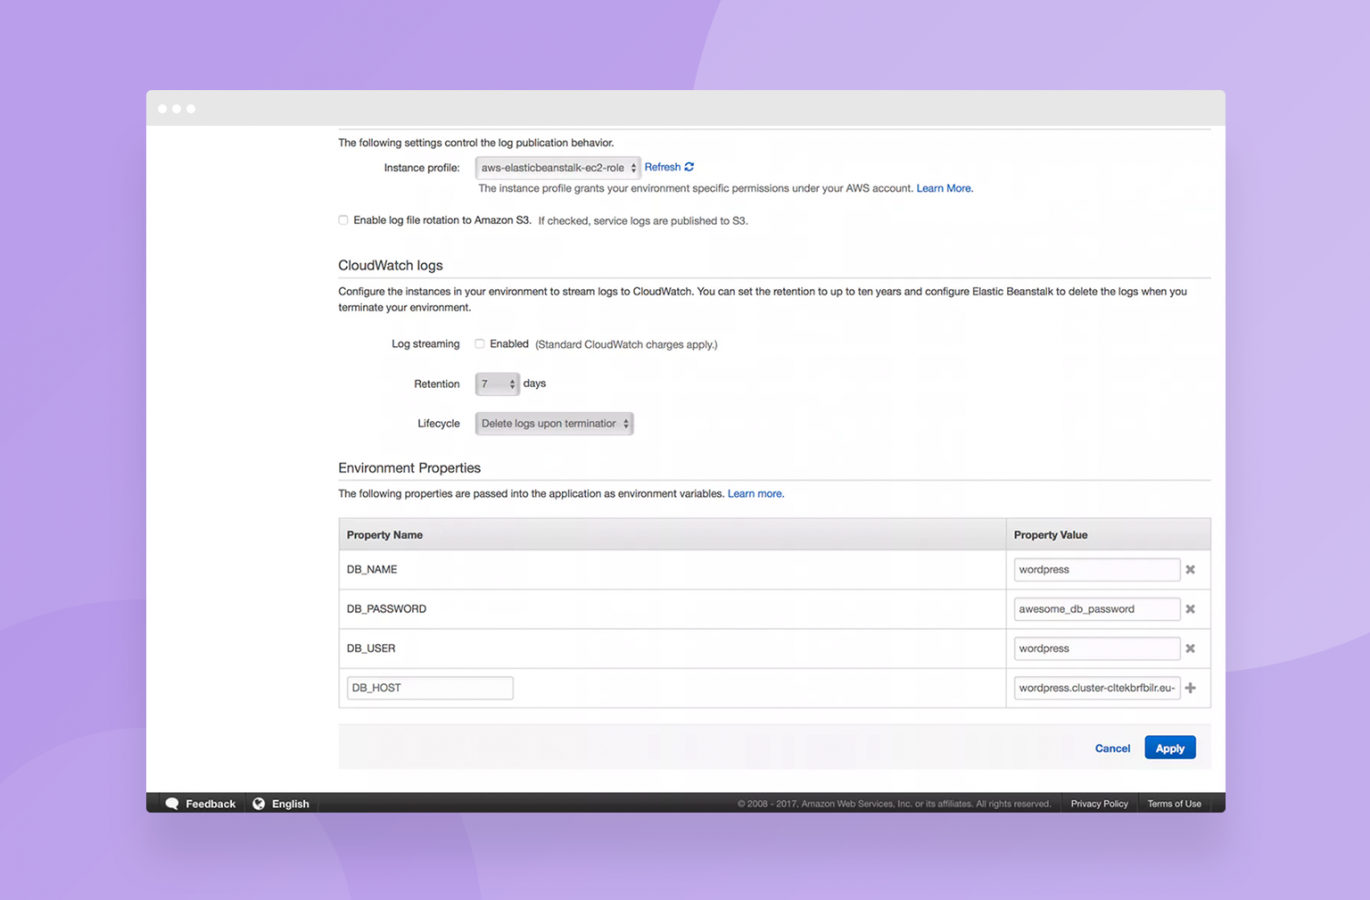Enable log file rotation to Amazon S3
Viewport: 1370px width, 900px height.
tap(343, 220)
